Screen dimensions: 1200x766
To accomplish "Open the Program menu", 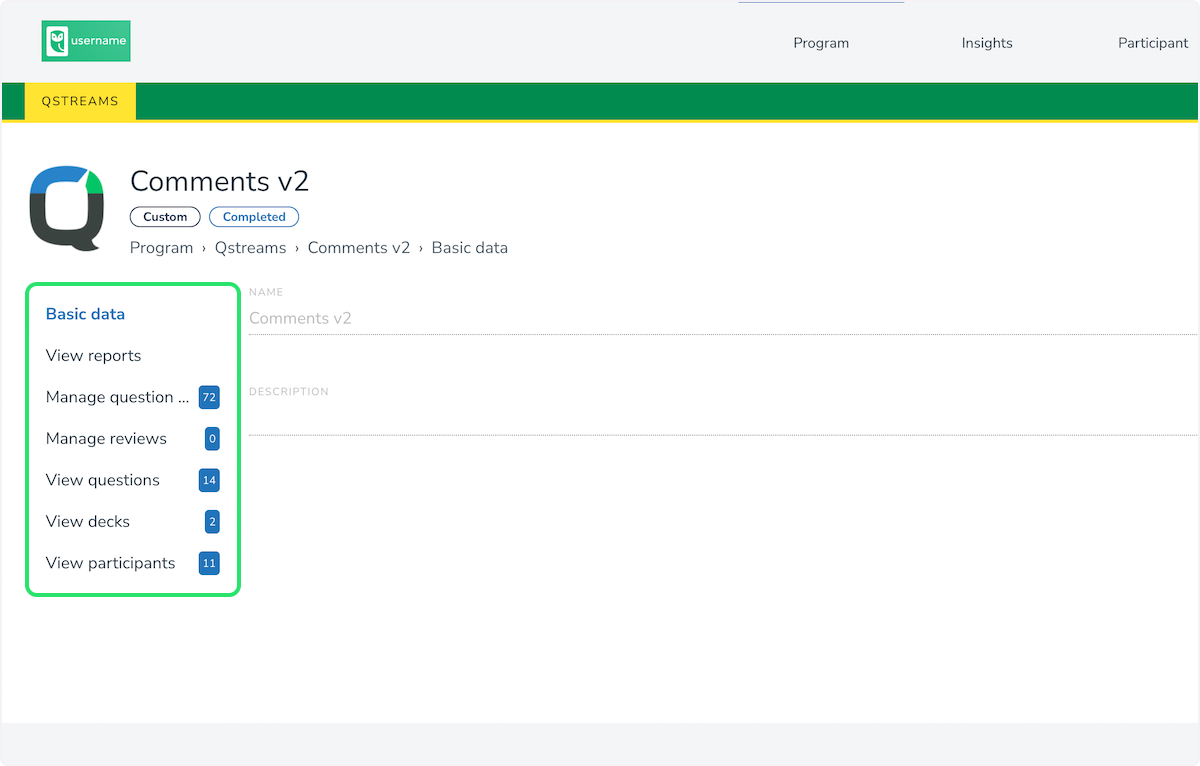I will tap(821, 43).
